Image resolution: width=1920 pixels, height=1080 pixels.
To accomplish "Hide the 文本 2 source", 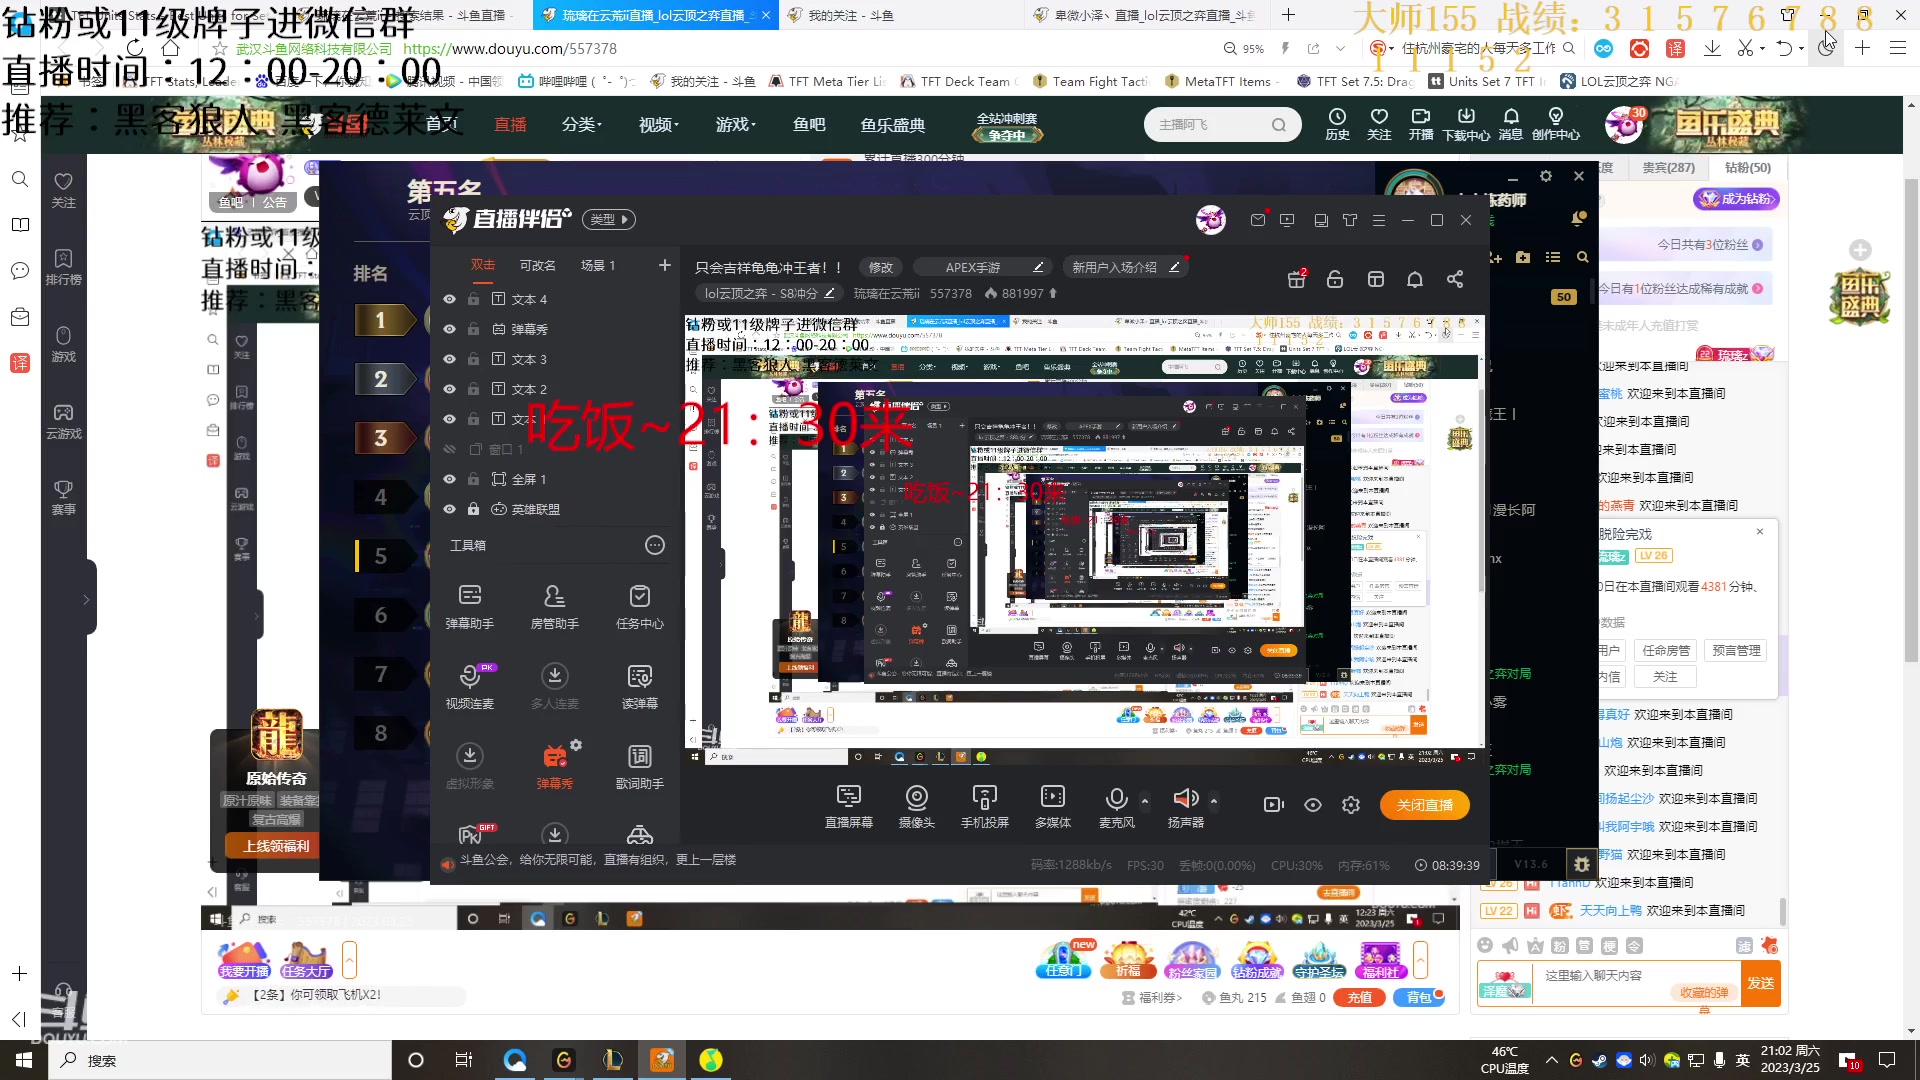I will 449,389.
